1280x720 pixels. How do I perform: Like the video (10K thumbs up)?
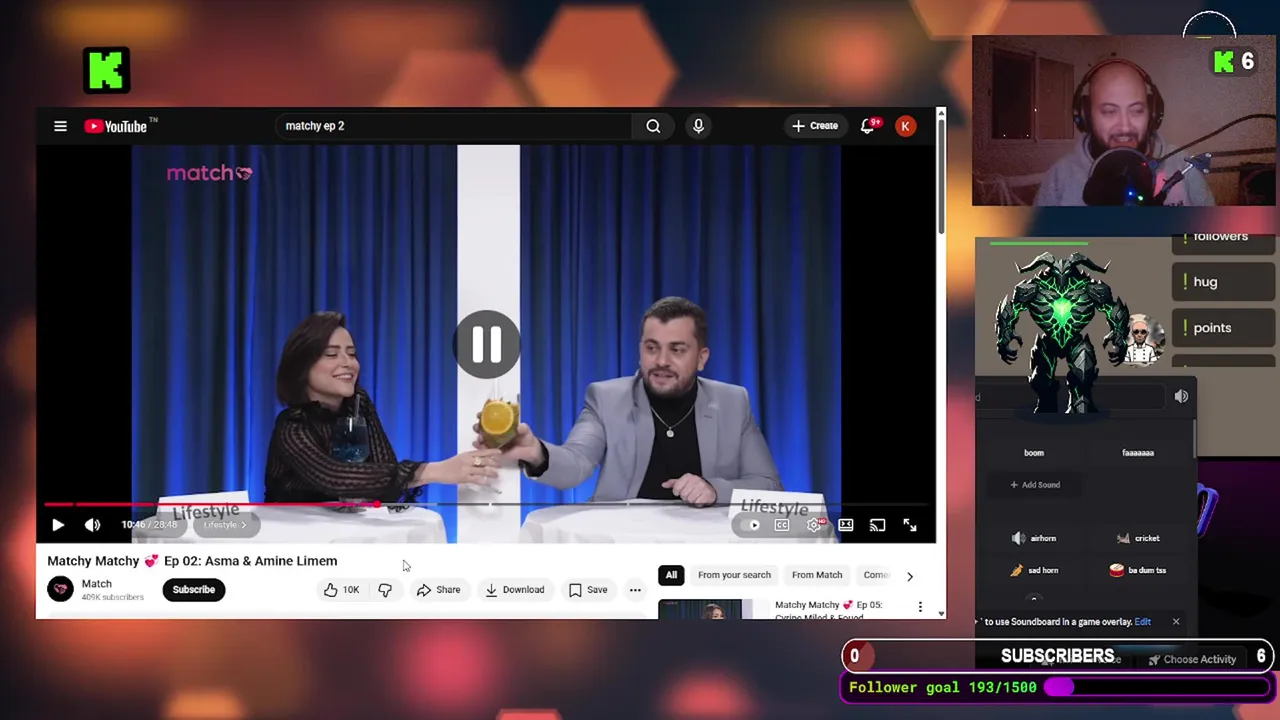point(341,590)
